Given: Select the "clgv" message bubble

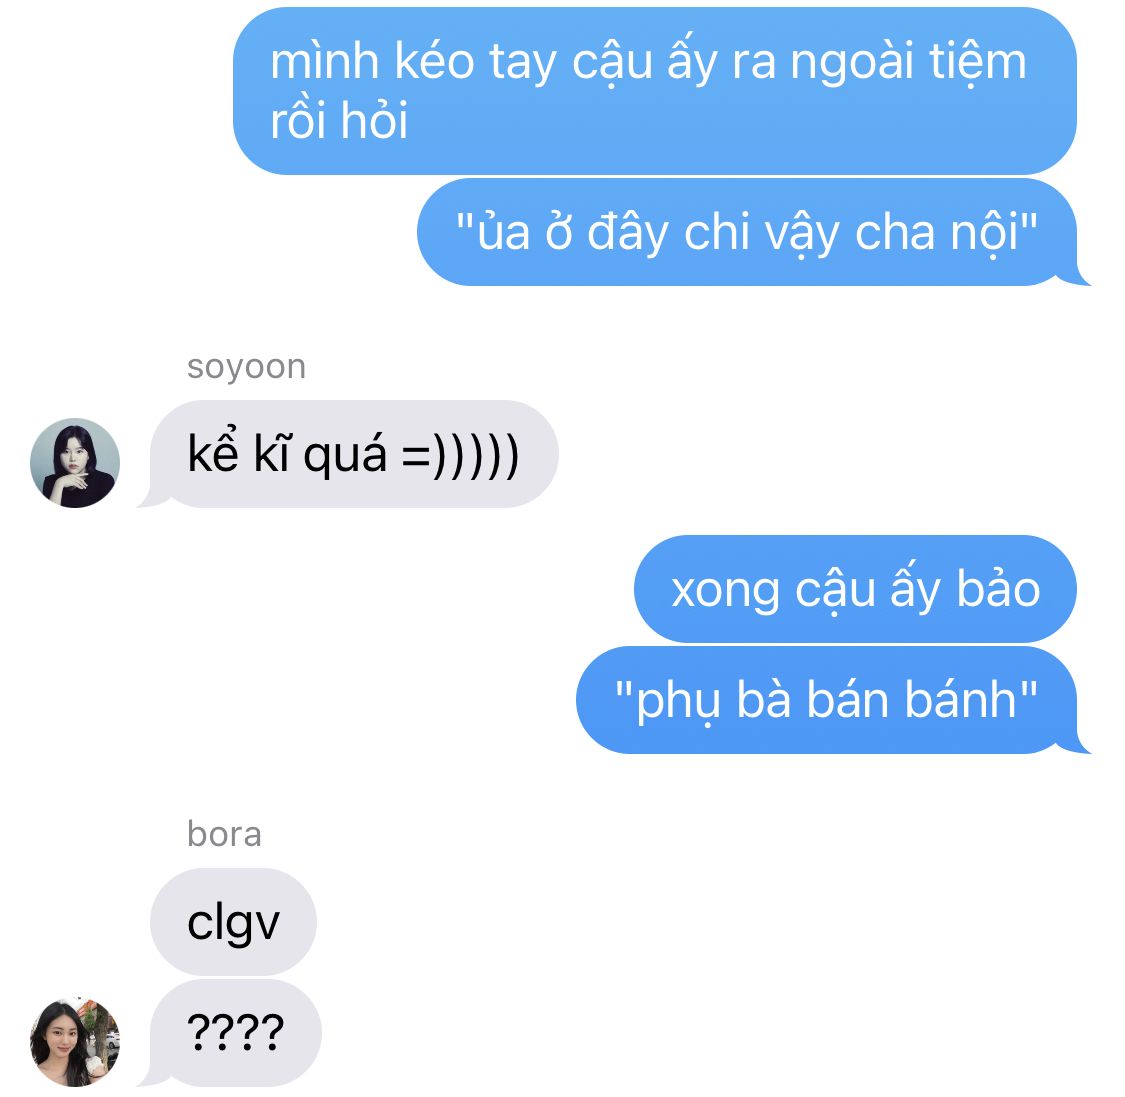Looking at the screenshot, I should click(x=233, y=922).
